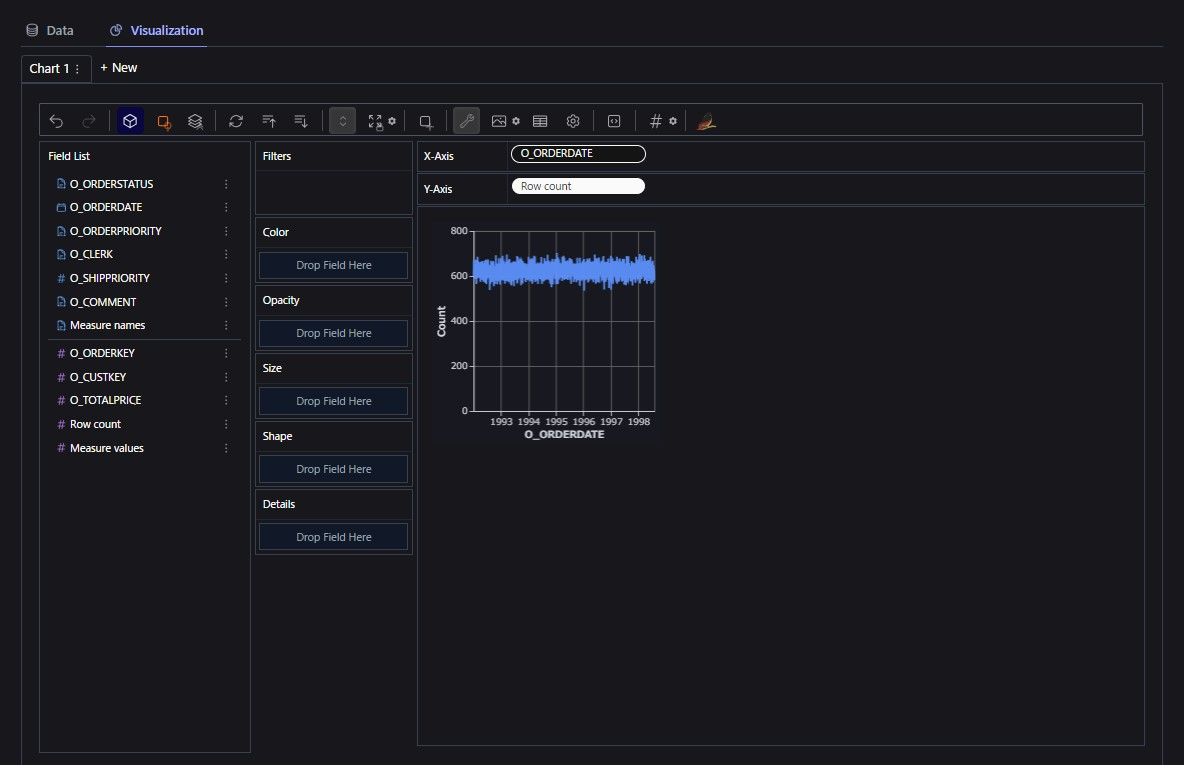Click the redo arrow icon
This screenshot has height=765, width=1184.
[x=88, y=121]
